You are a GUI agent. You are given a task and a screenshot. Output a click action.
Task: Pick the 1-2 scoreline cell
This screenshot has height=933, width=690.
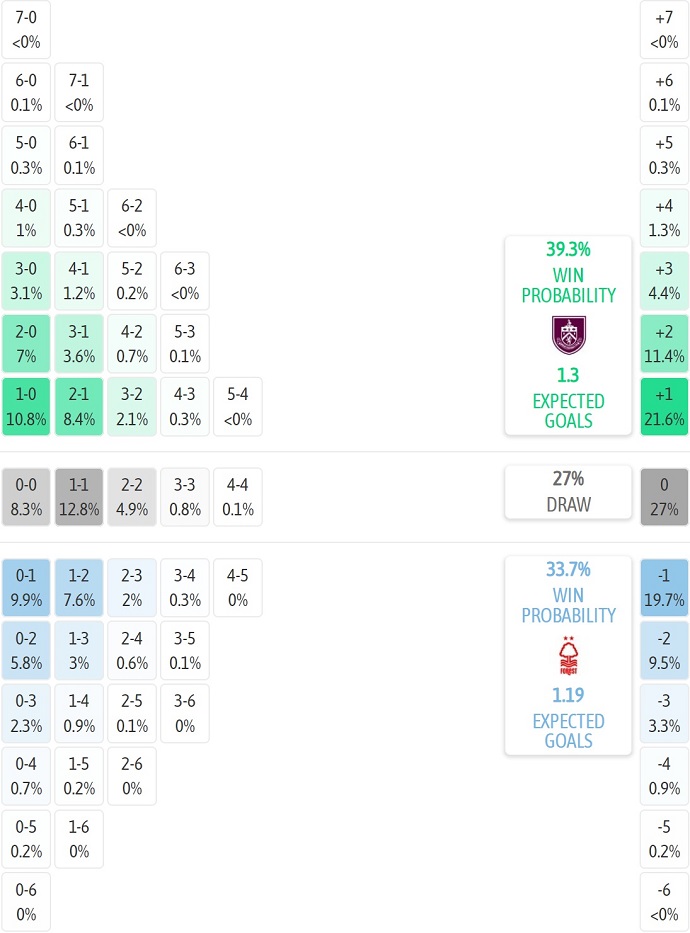tap(79, 588)
